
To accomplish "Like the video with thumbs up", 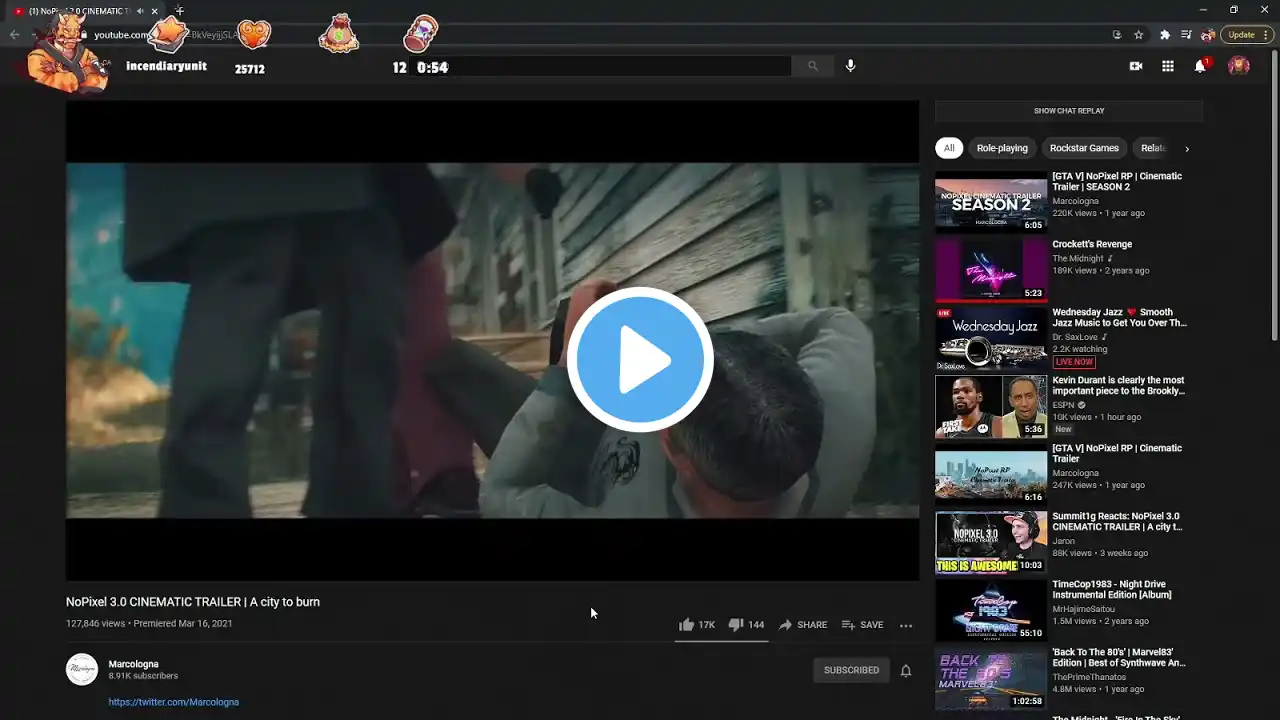I will 687,625.
